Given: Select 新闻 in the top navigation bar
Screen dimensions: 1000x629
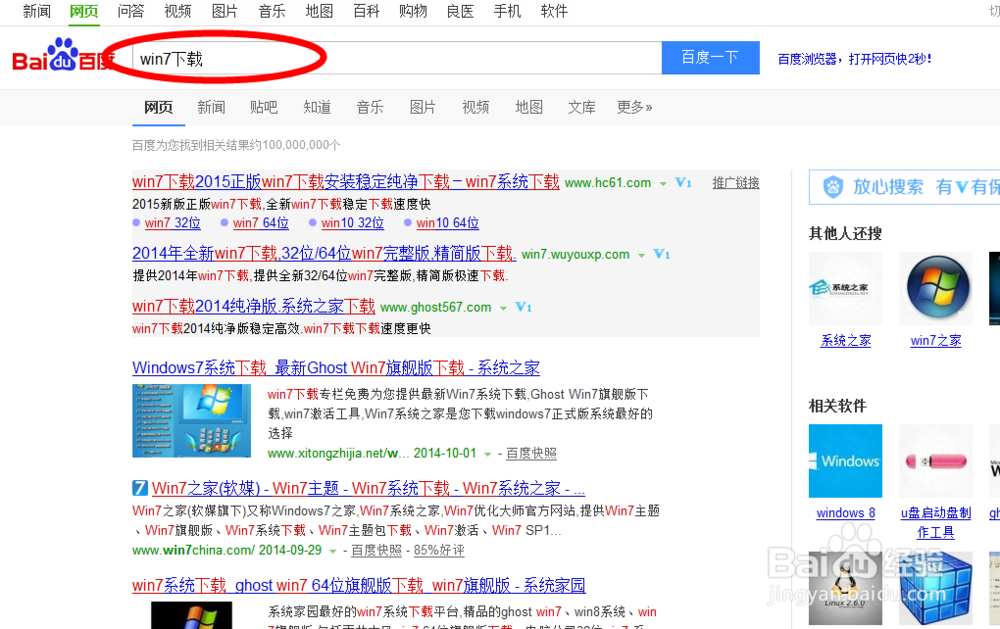Looking at the screenshot, I should tap(36, 11).
